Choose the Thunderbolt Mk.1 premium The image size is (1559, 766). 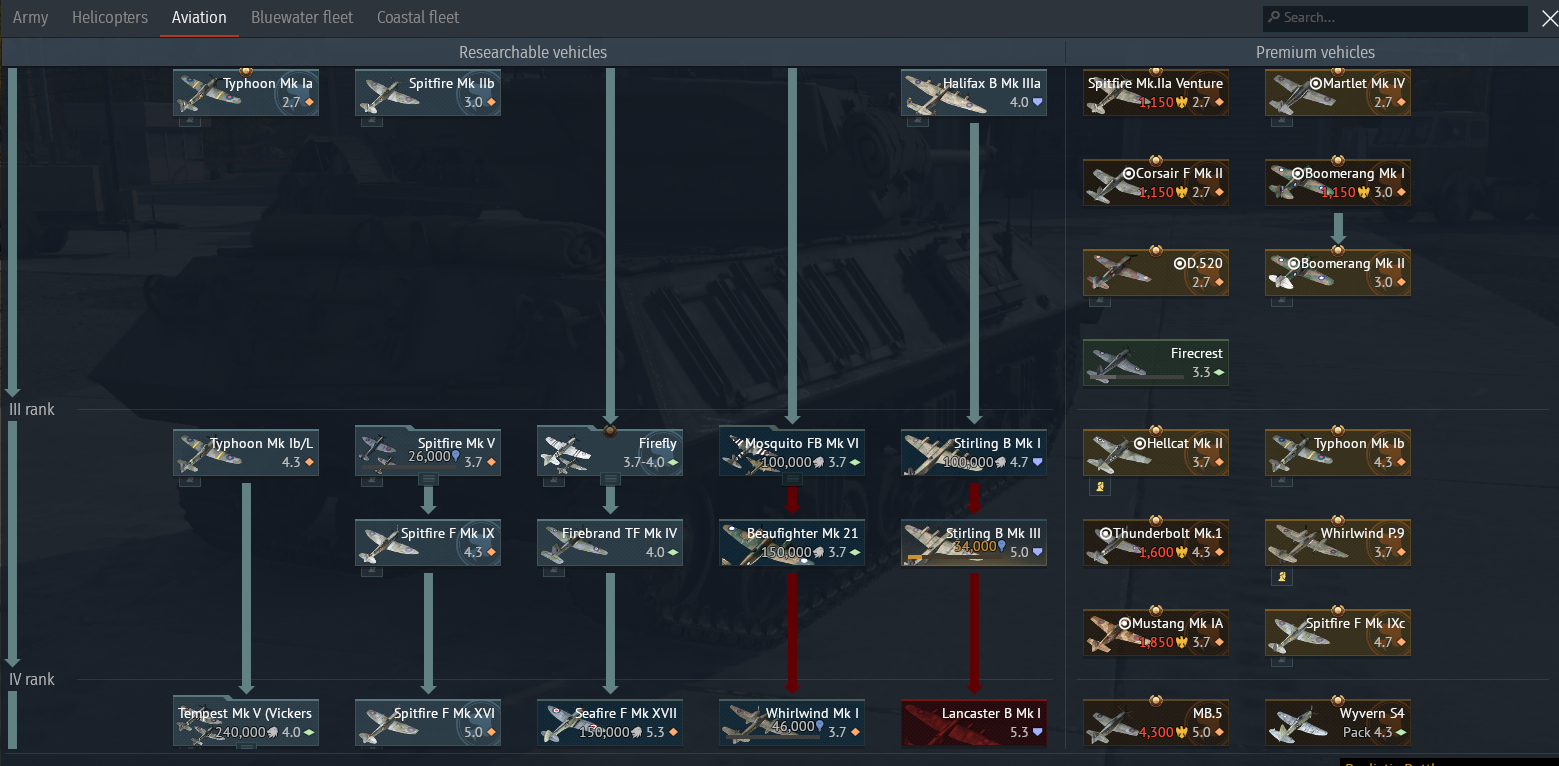coord(1156,542)
